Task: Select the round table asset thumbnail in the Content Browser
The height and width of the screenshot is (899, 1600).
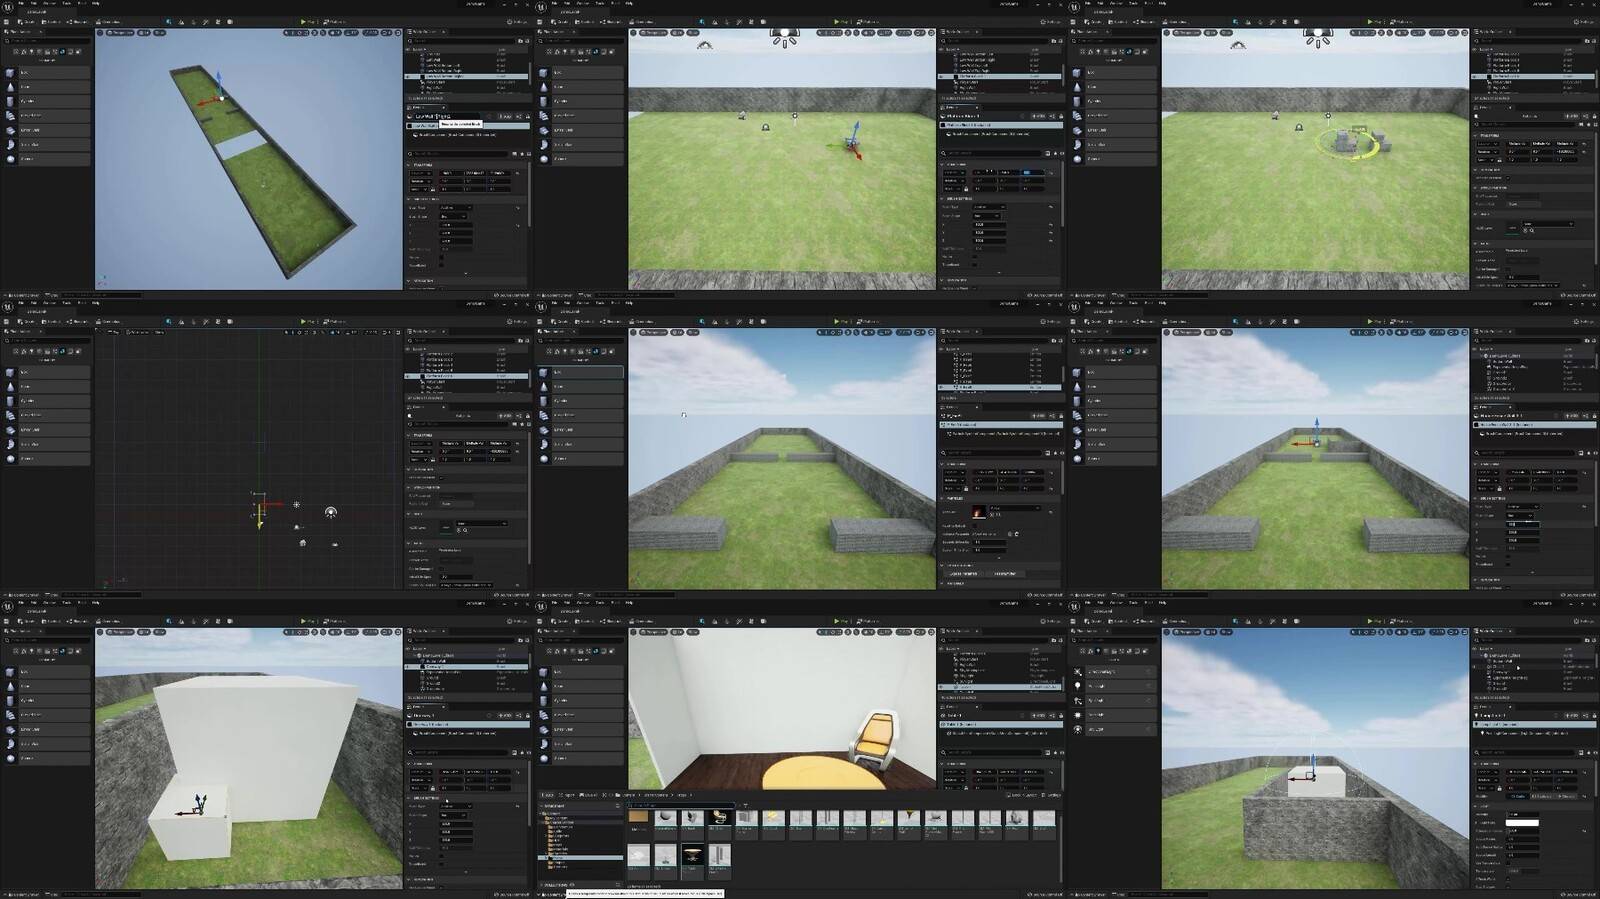Action: 692,855
